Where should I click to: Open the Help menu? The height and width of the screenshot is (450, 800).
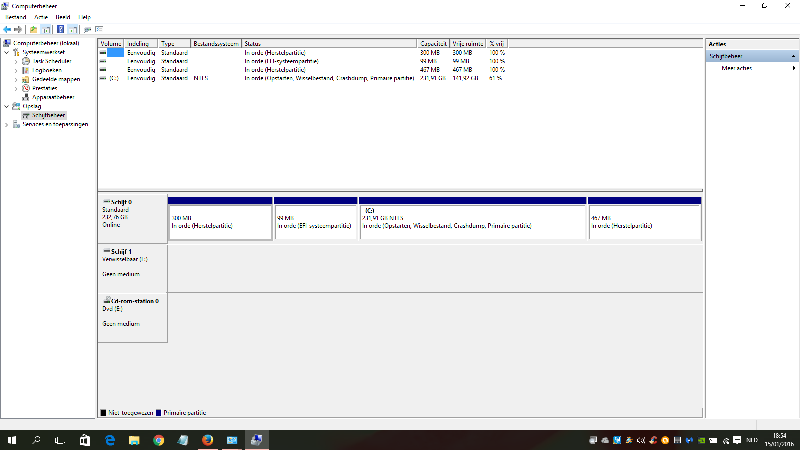click(85, 17)
